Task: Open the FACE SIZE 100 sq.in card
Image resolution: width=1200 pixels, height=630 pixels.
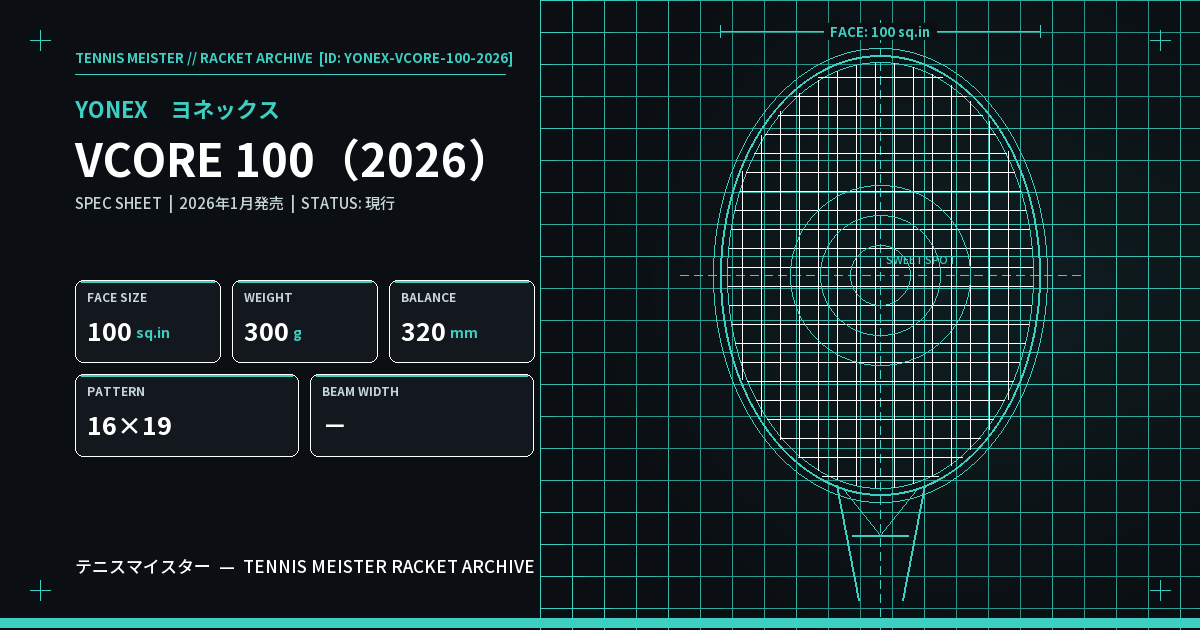Action: pyautogui.click(x=148, y=321)
